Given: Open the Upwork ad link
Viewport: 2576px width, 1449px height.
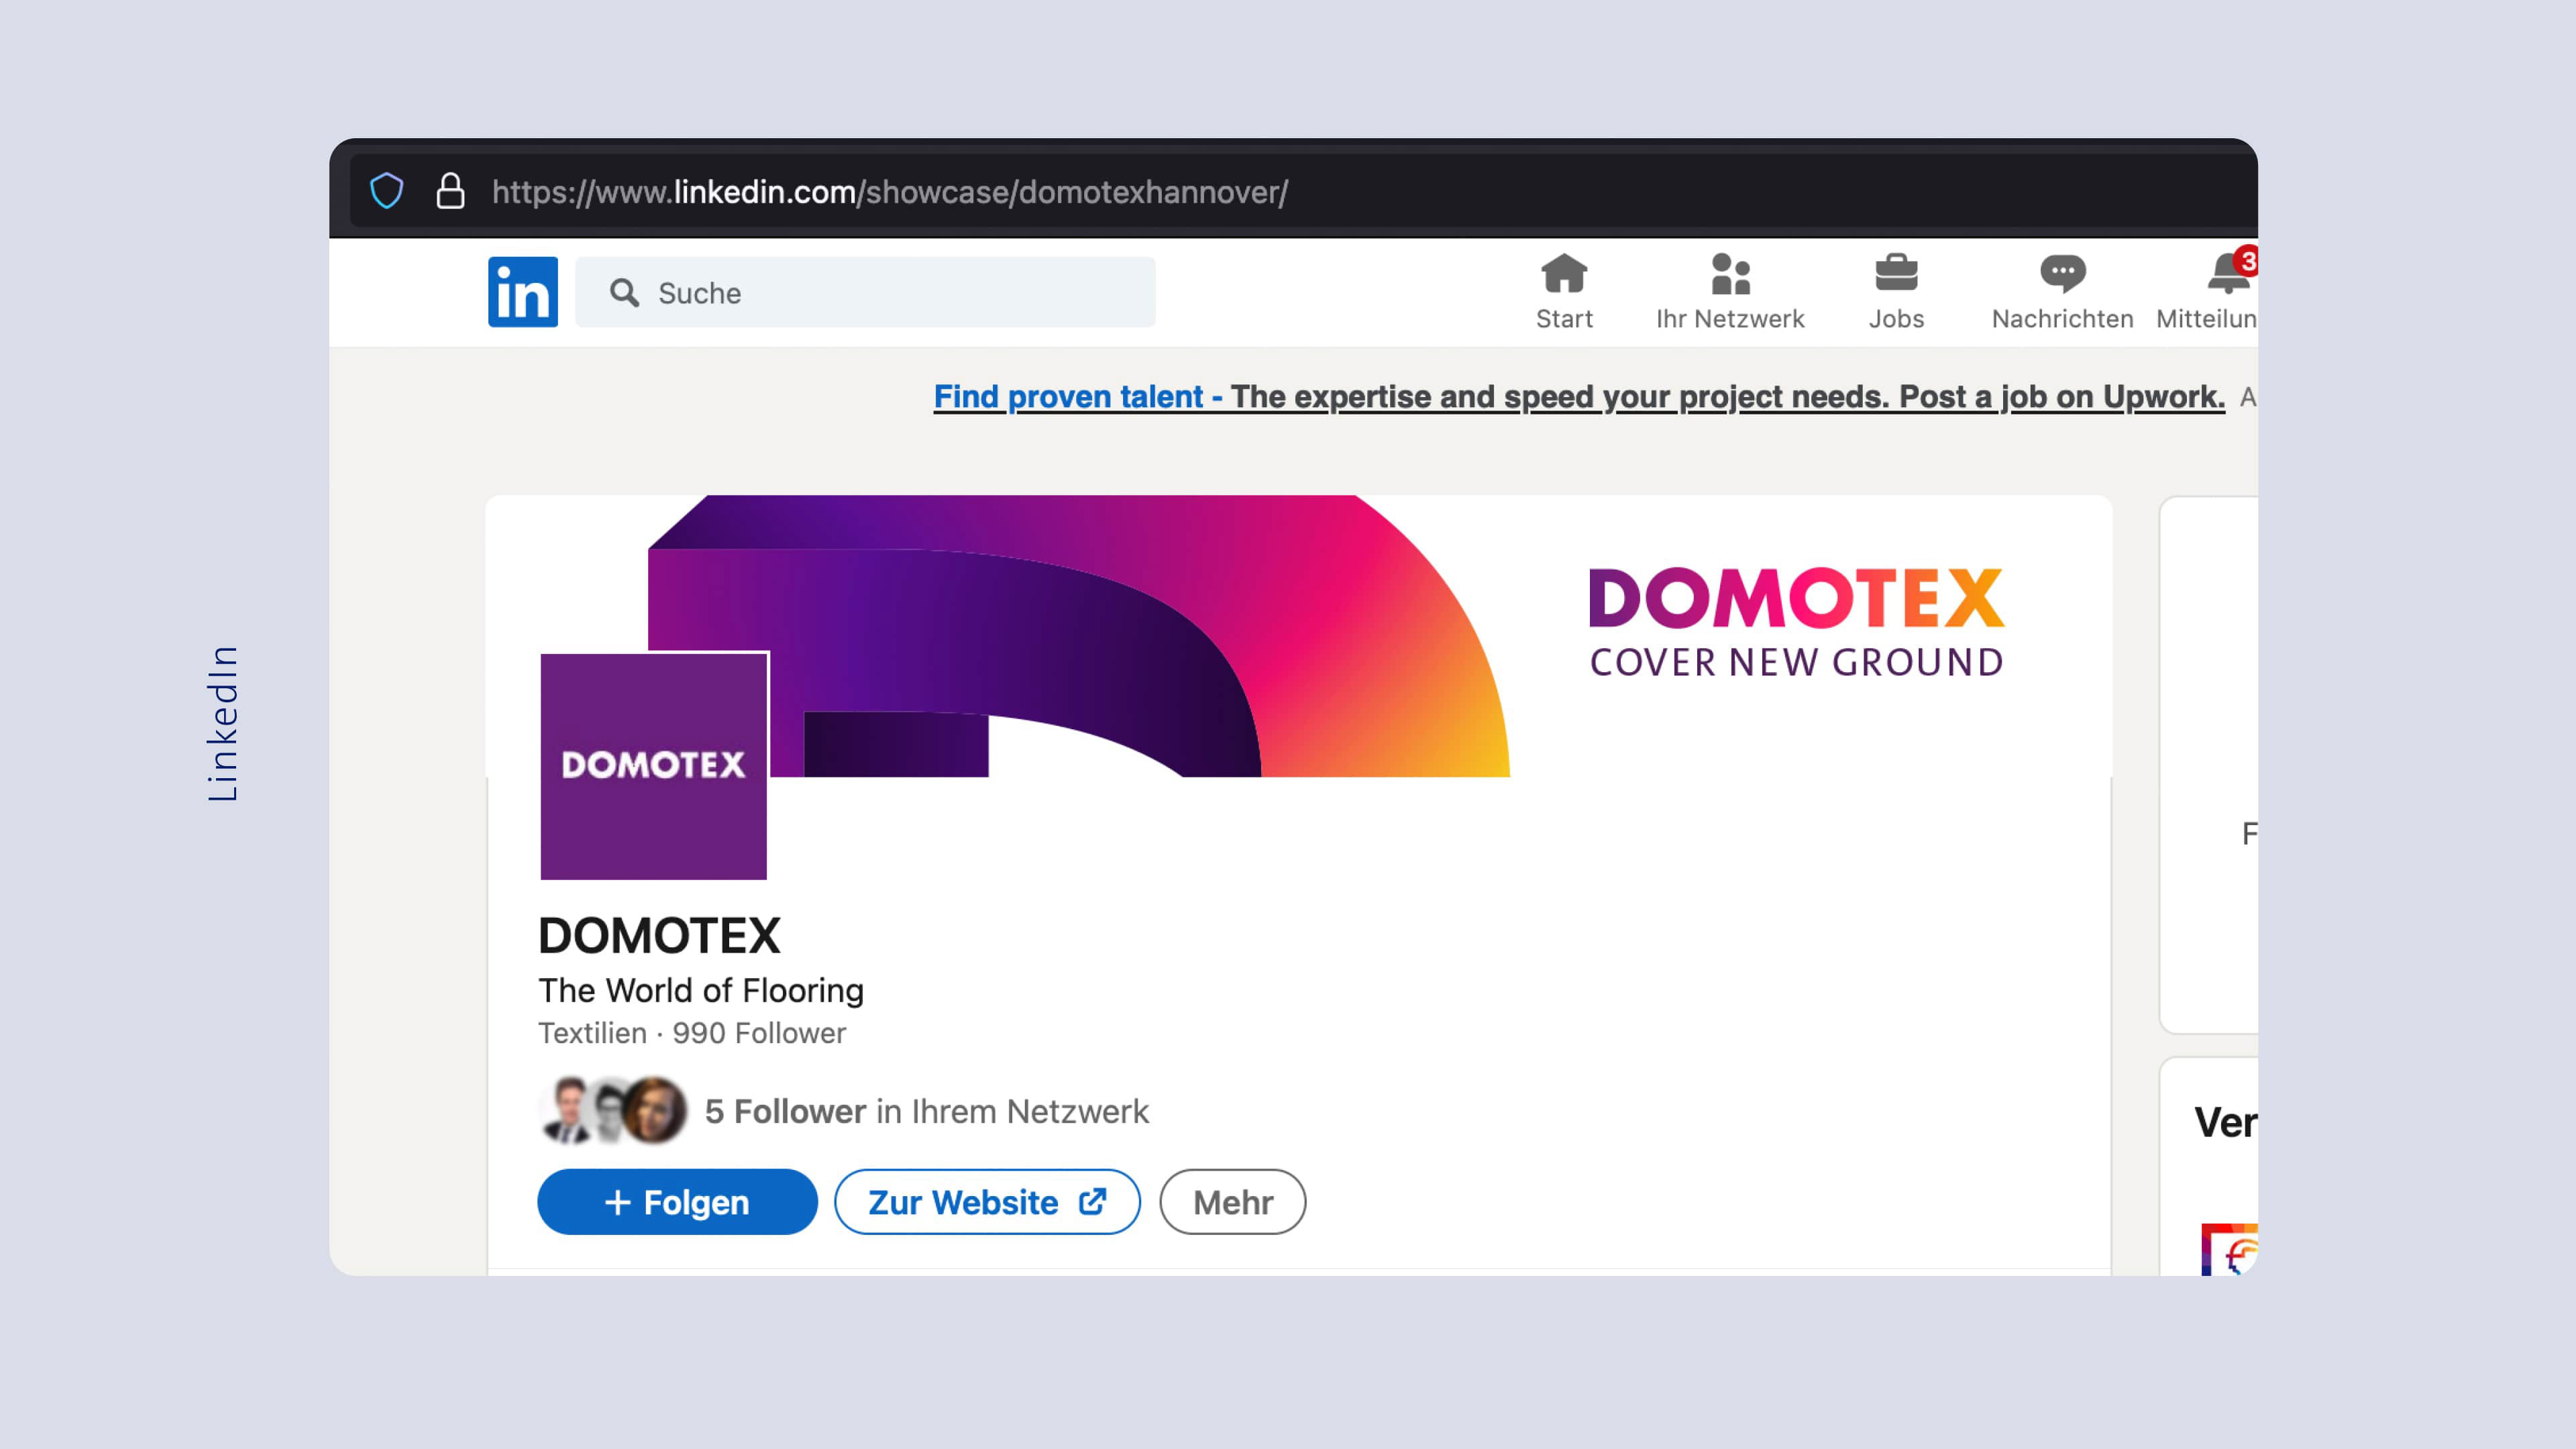Looking at the screenshot, I should (1579, 397).
